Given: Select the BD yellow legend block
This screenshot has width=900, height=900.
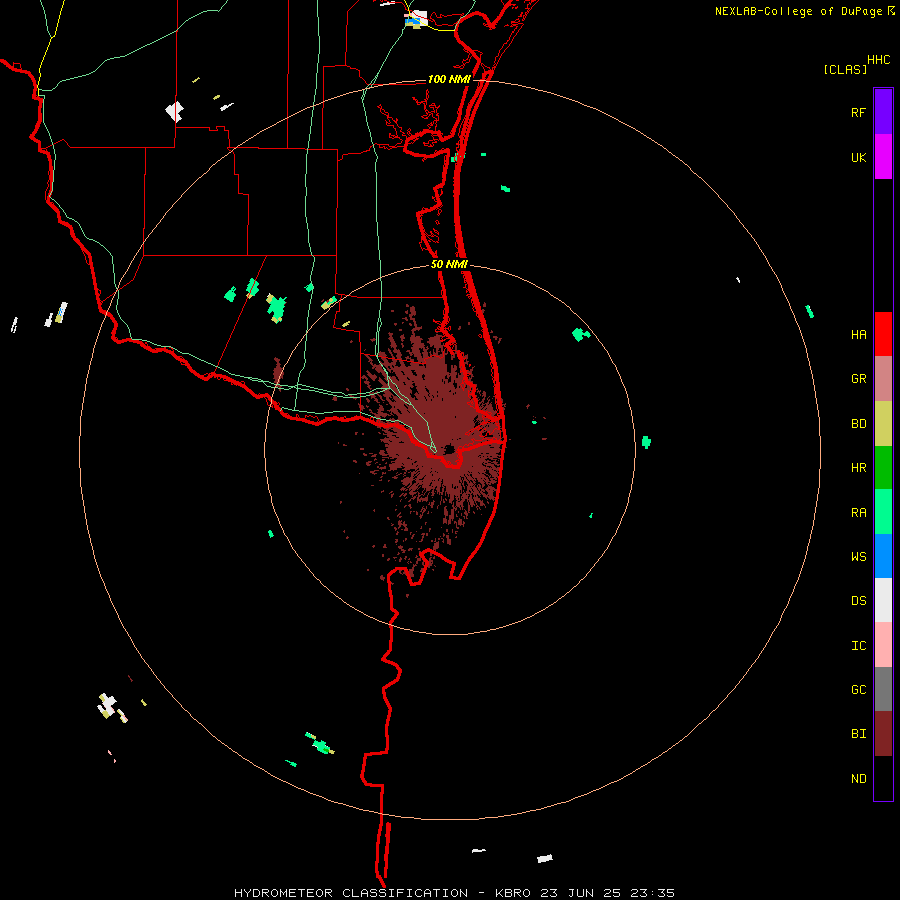Looking at the screenshot, I should 883,424.
